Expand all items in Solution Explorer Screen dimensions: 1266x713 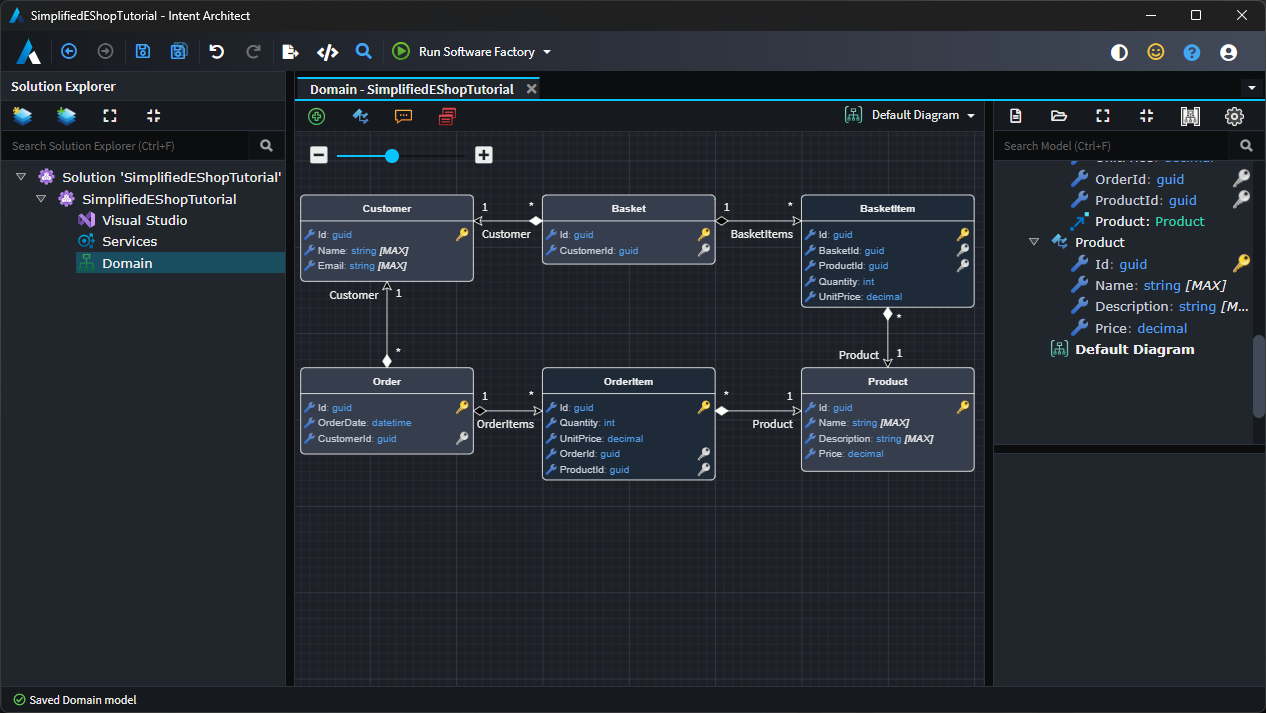pos(110,116)
